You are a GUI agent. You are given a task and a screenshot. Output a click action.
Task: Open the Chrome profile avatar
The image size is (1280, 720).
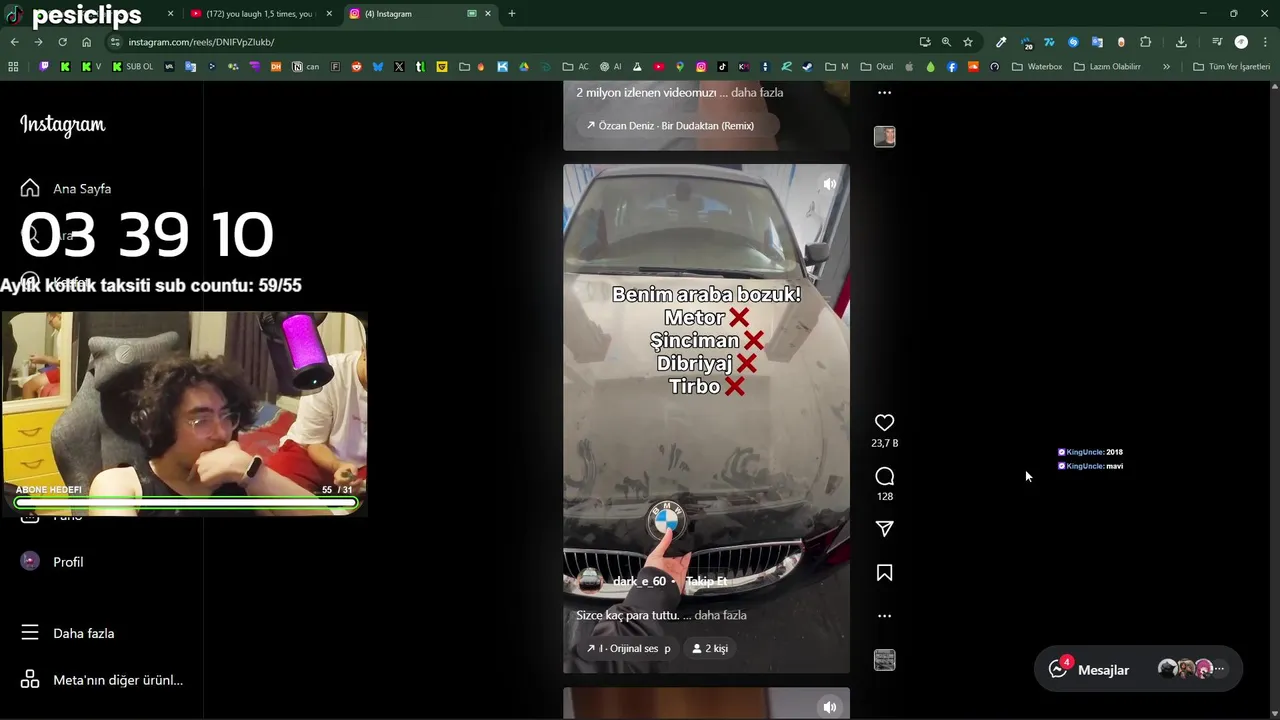click(x=1241, y=42)
